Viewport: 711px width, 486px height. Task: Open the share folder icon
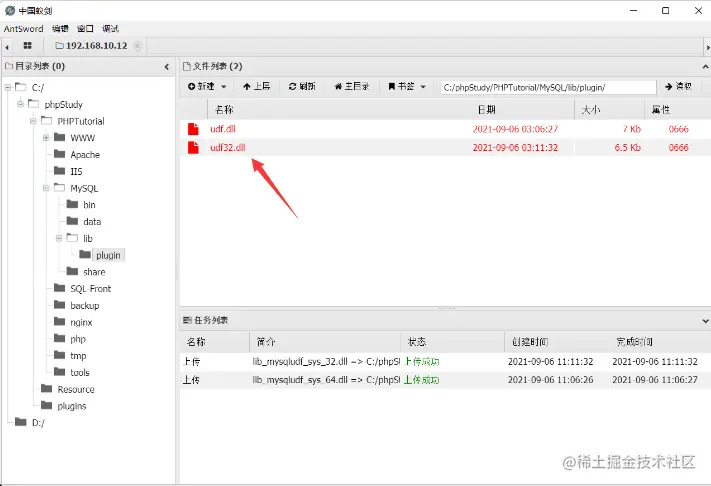pyautogui.click(x=73, y=271)
